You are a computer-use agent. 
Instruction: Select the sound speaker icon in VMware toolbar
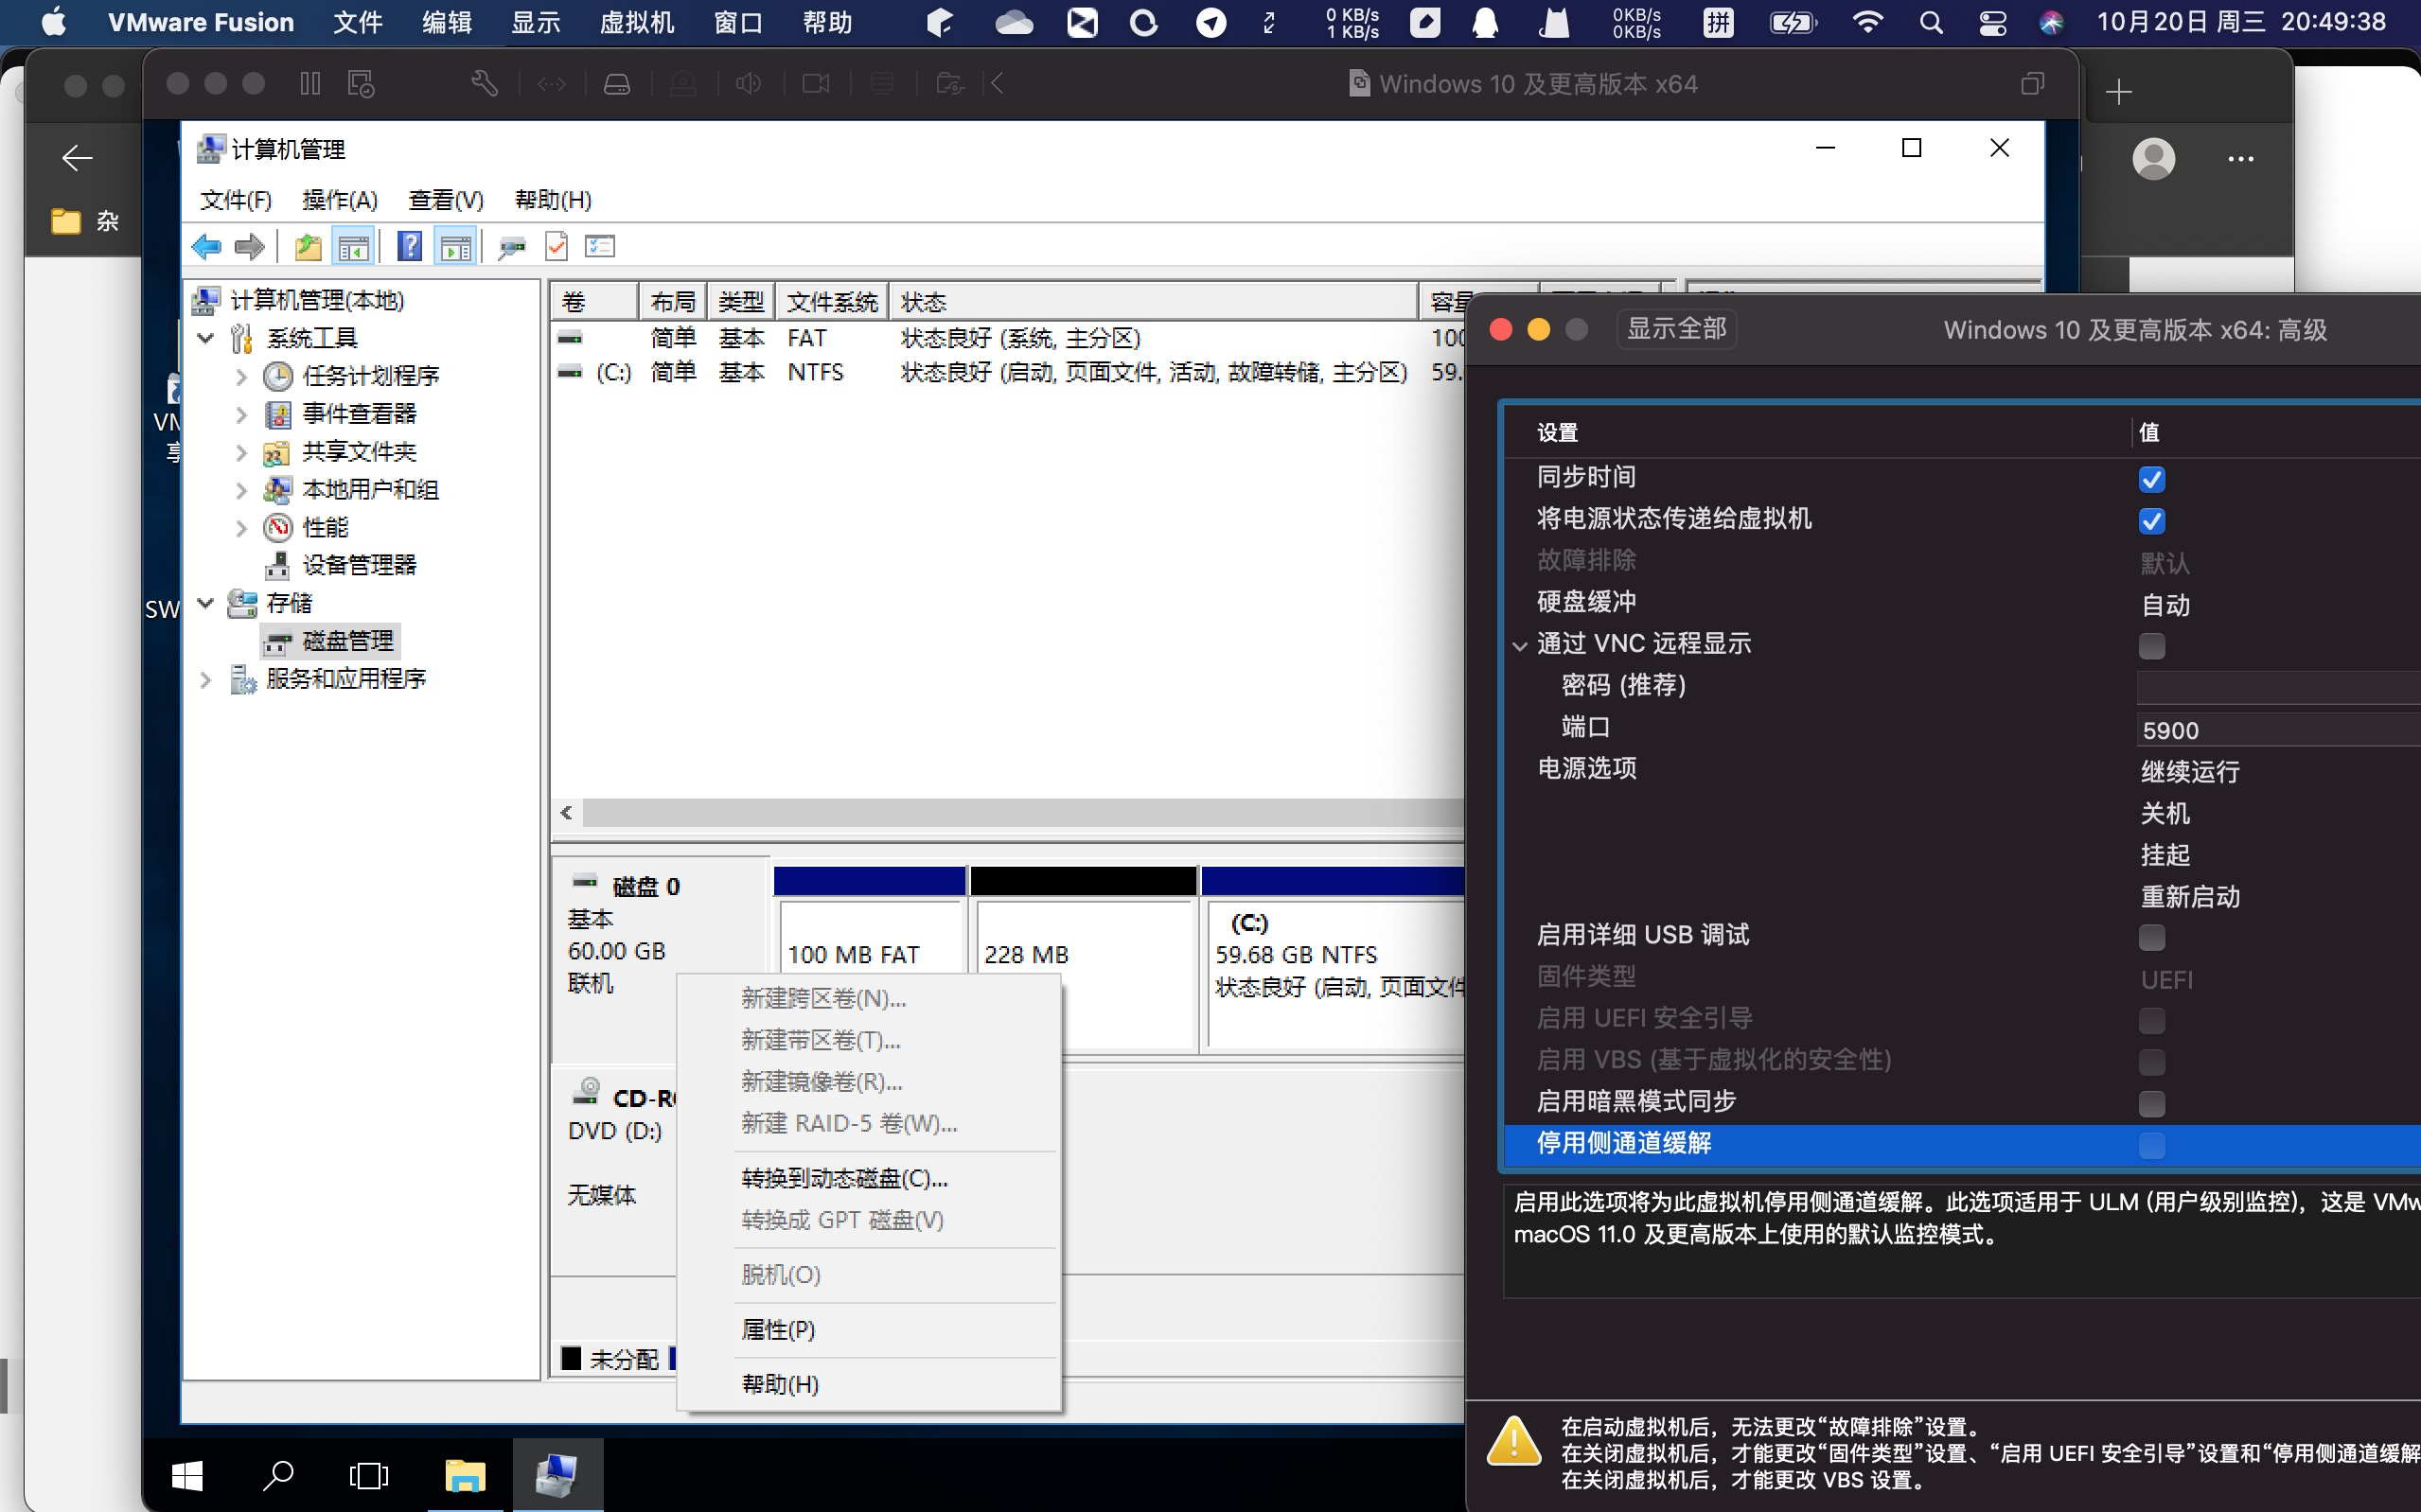click(x=750, y=83)
